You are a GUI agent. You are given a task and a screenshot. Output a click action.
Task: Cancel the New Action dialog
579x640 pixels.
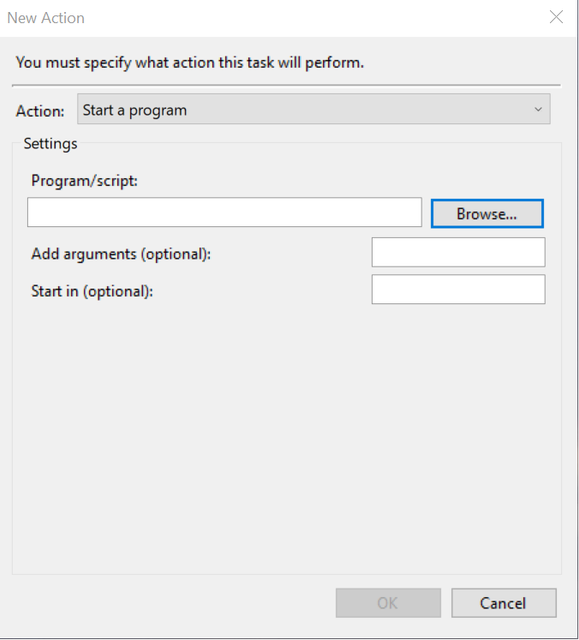point(504,603)
